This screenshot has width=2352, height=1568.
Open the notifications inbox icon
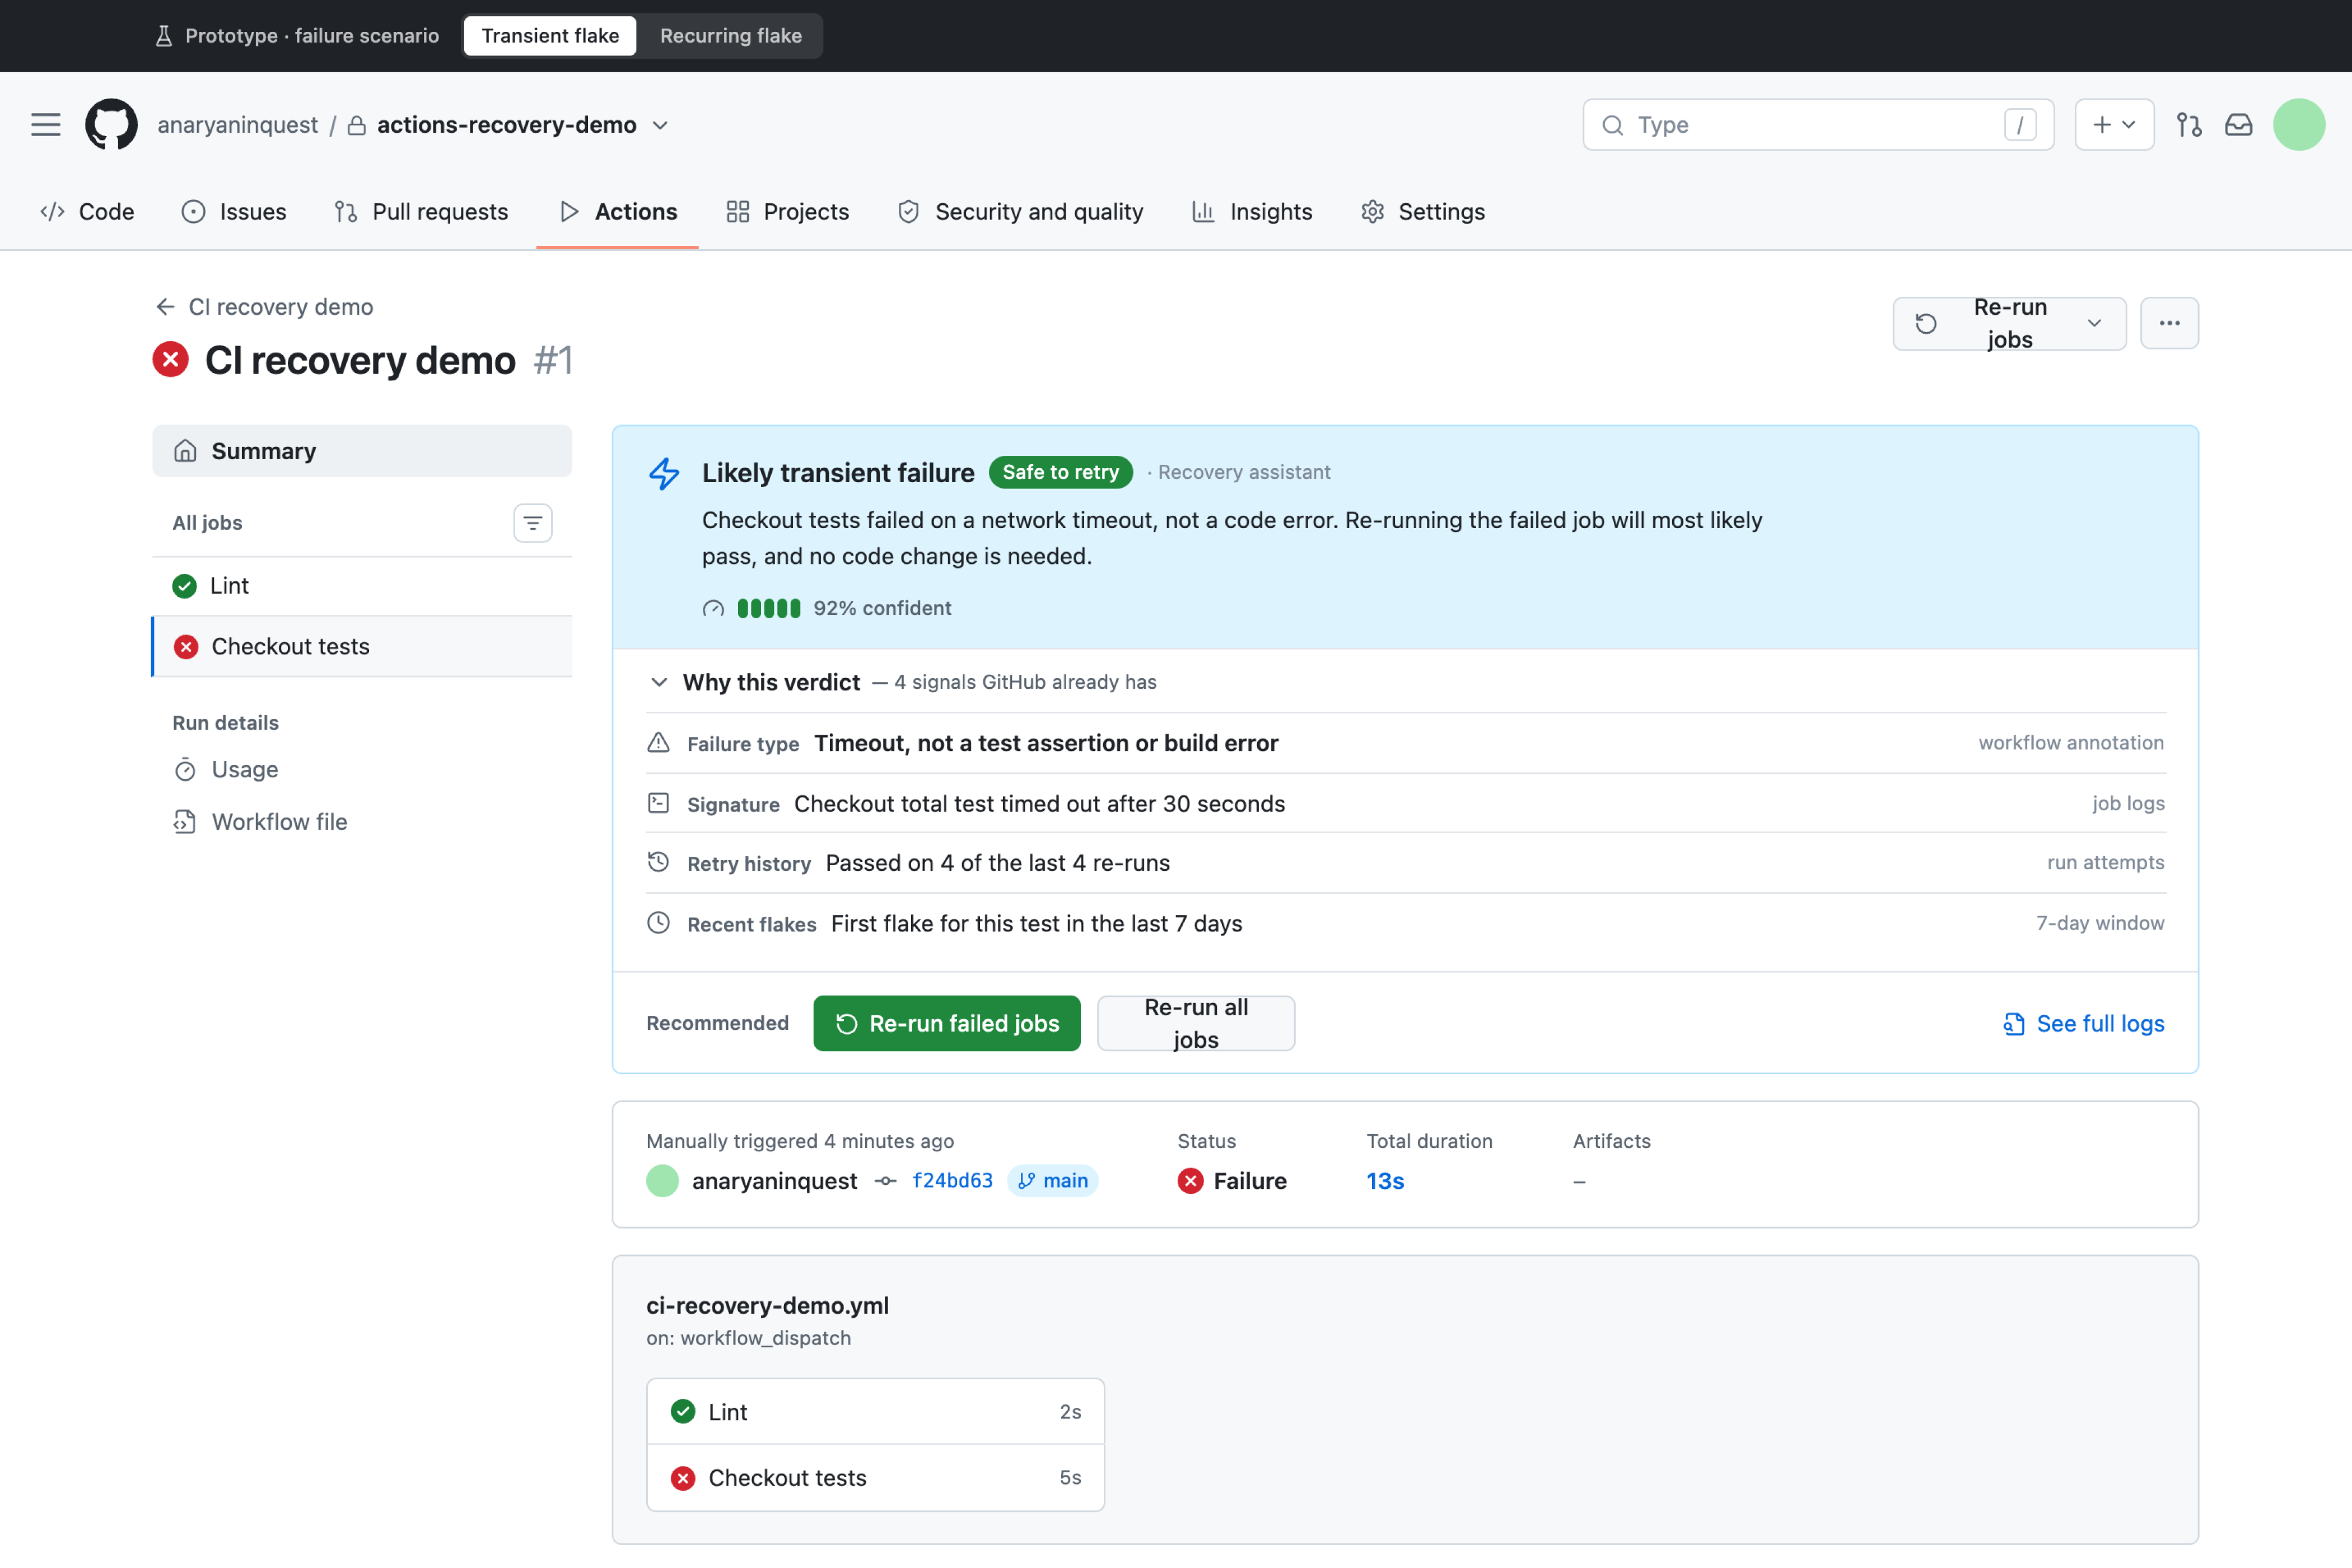[x=2238, y=125]
